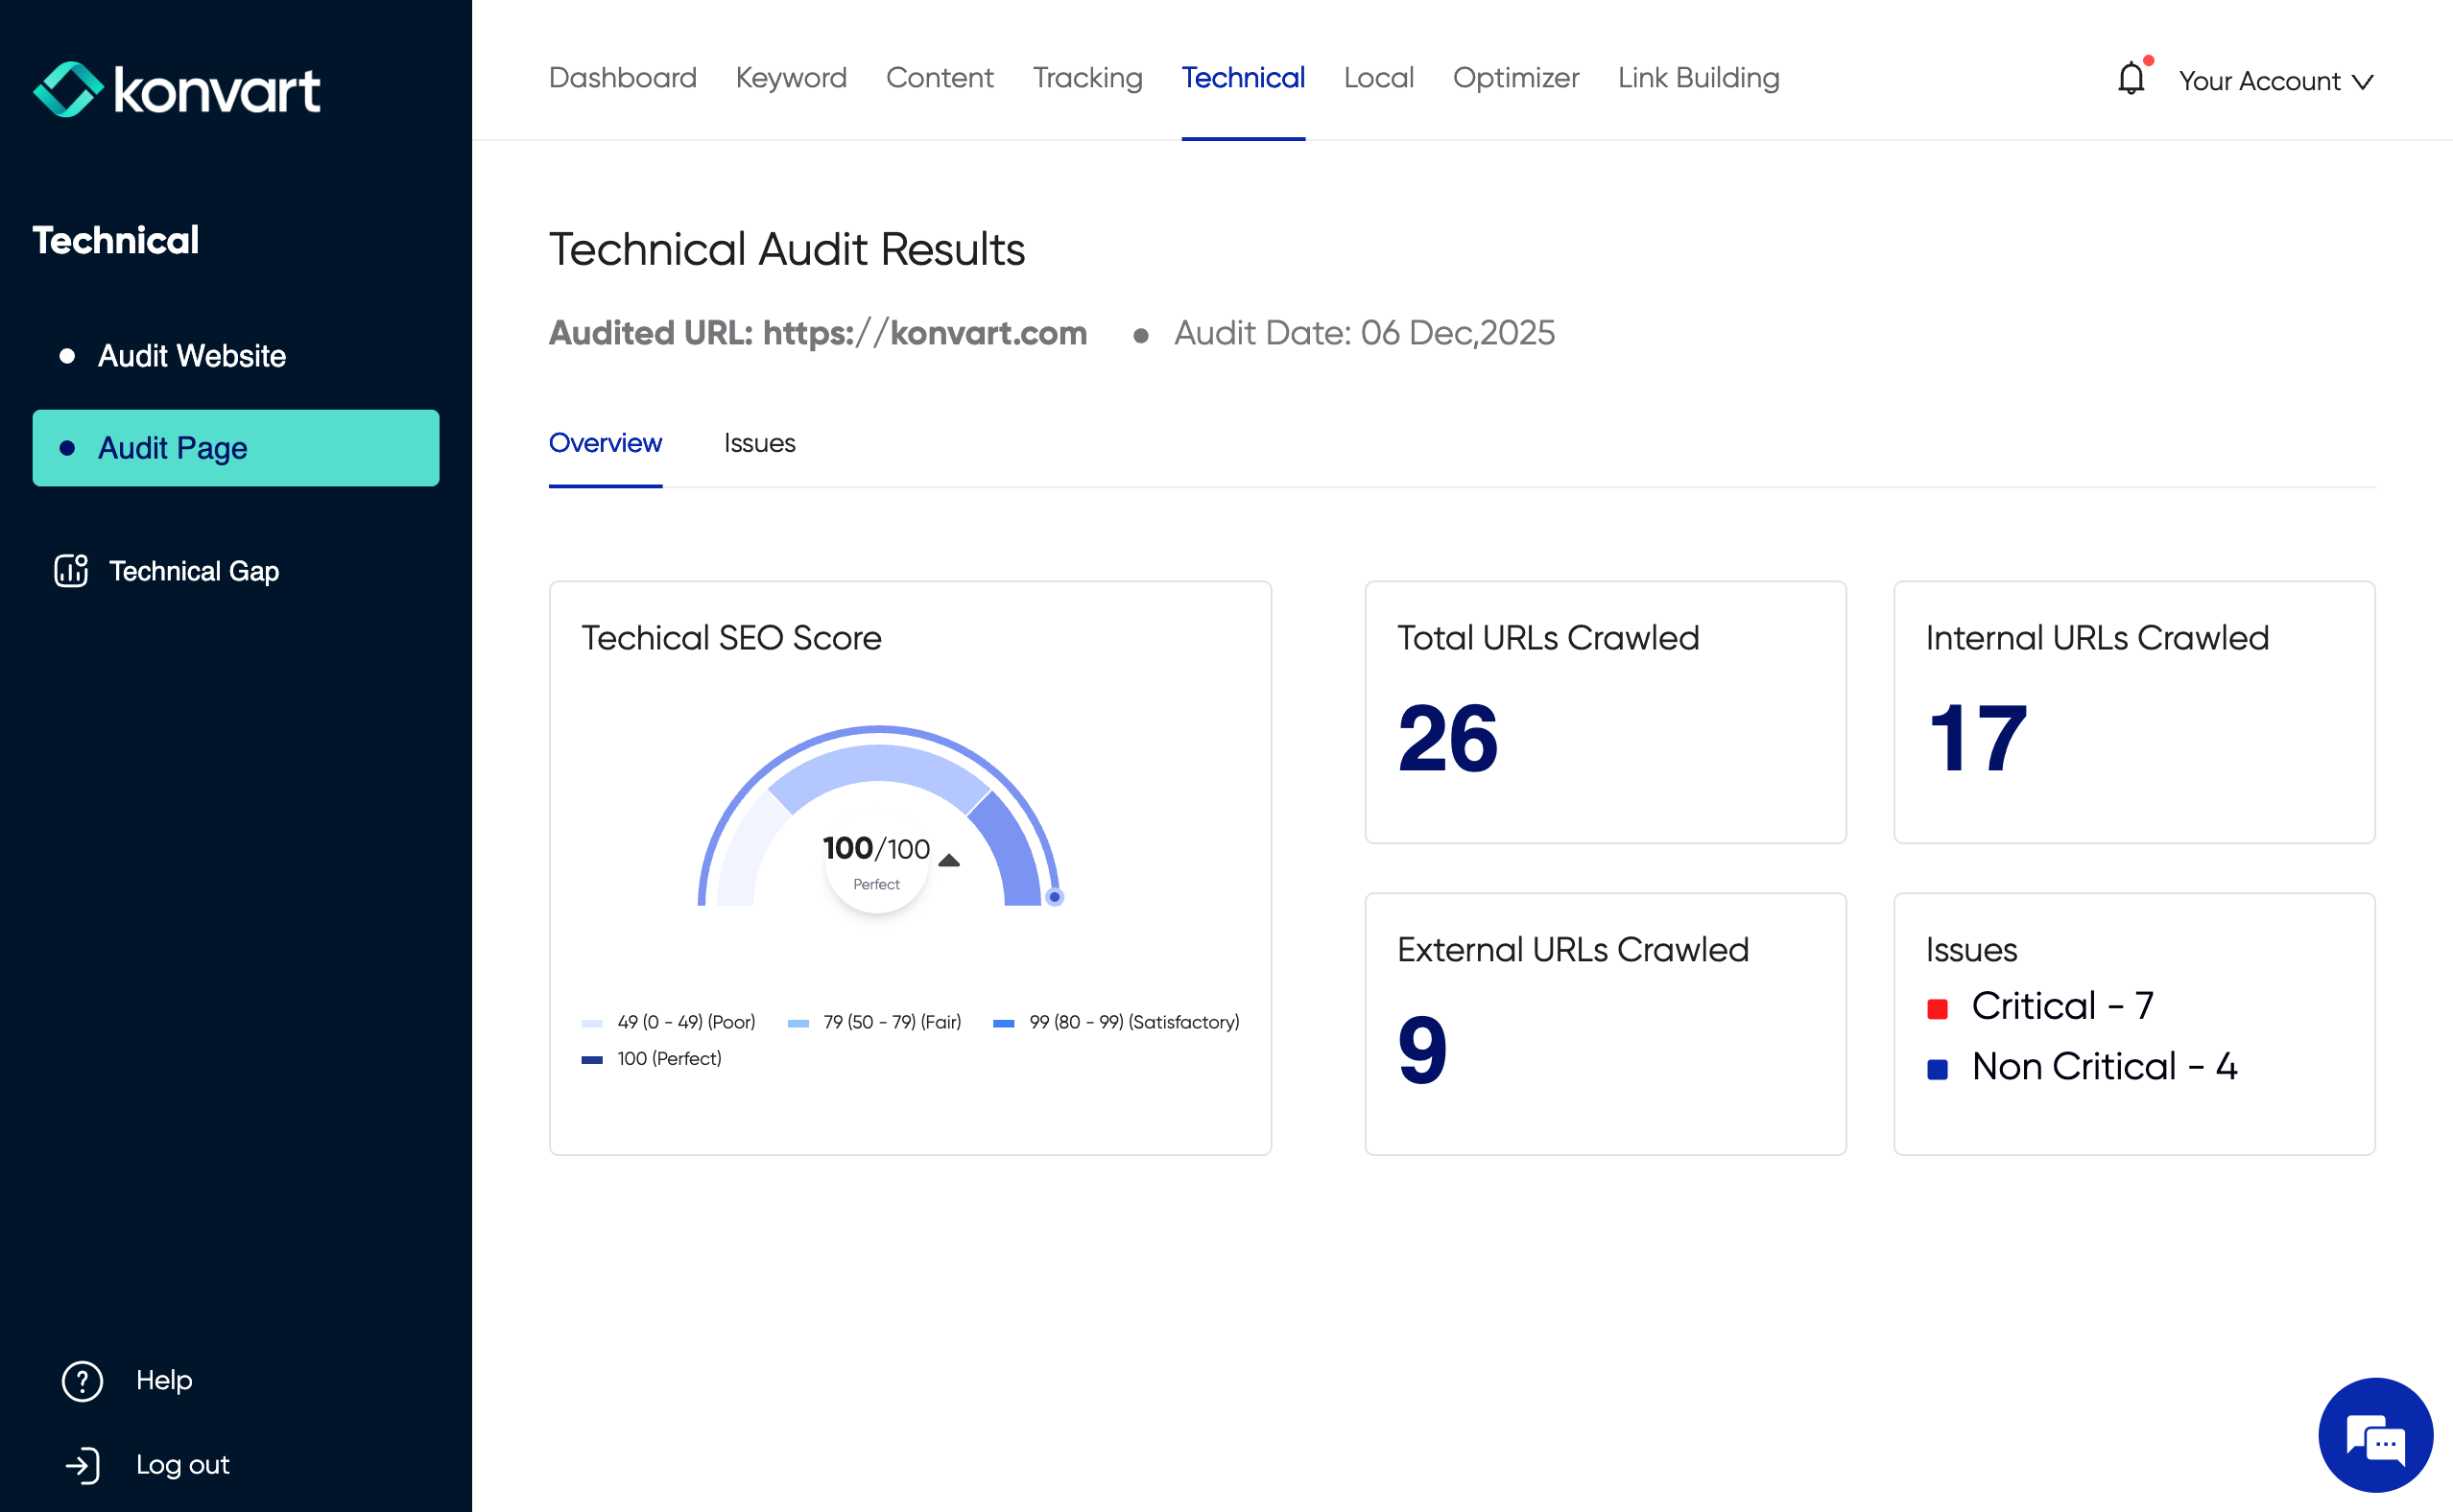Image resolution: width=2453 pixels, height=1512 pixels.
Task: Click the konvart logo
Action: (177, 89)
